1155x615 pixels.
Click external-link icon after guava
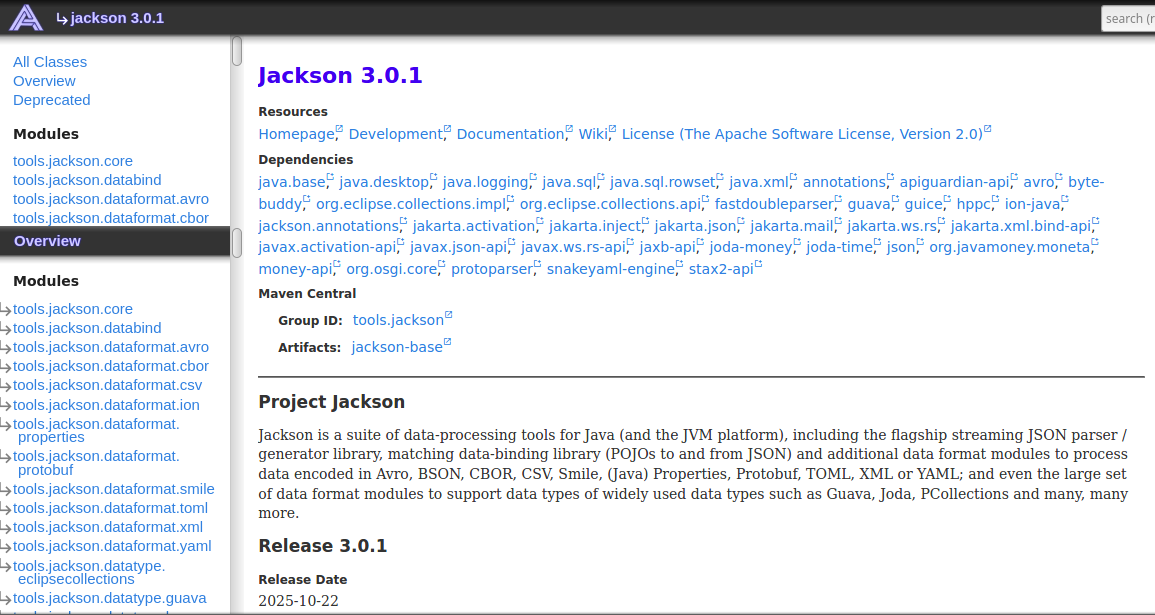coord(895,199)
